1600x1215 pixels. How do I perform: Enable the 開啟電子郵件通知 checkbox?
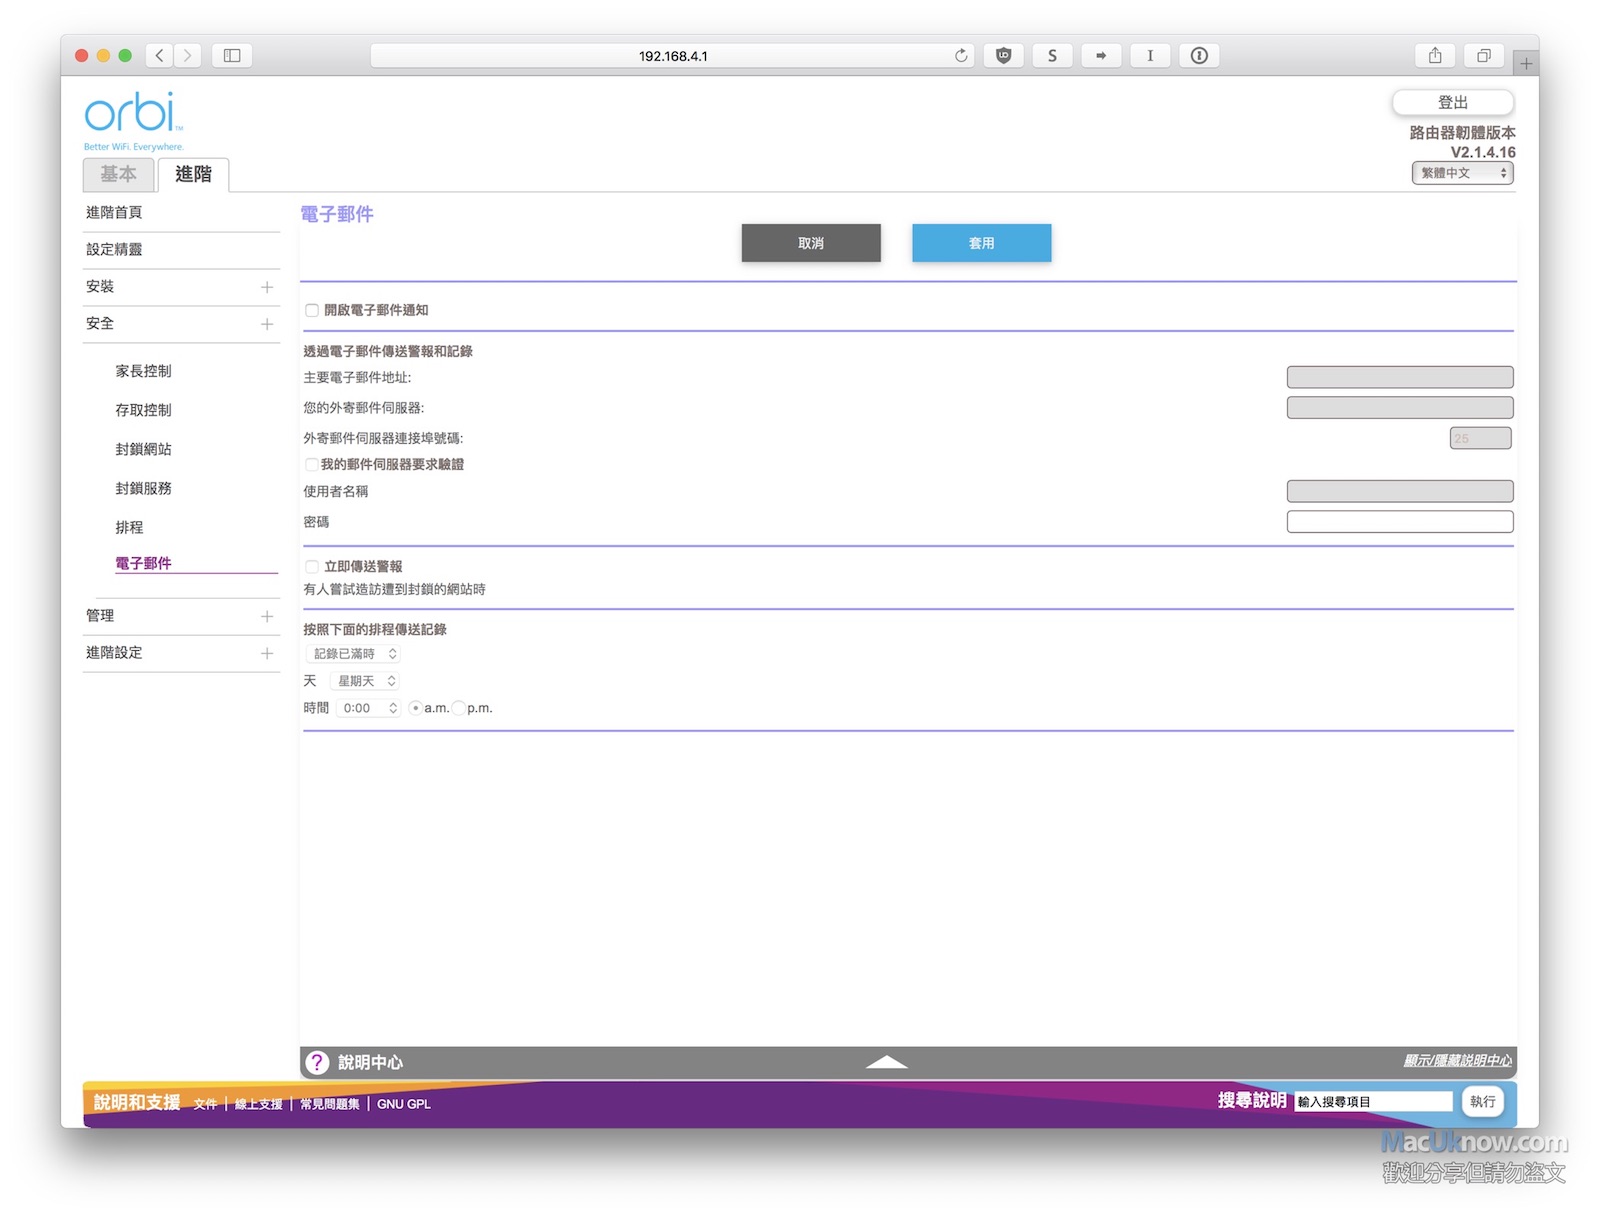(x=312, y=311)
